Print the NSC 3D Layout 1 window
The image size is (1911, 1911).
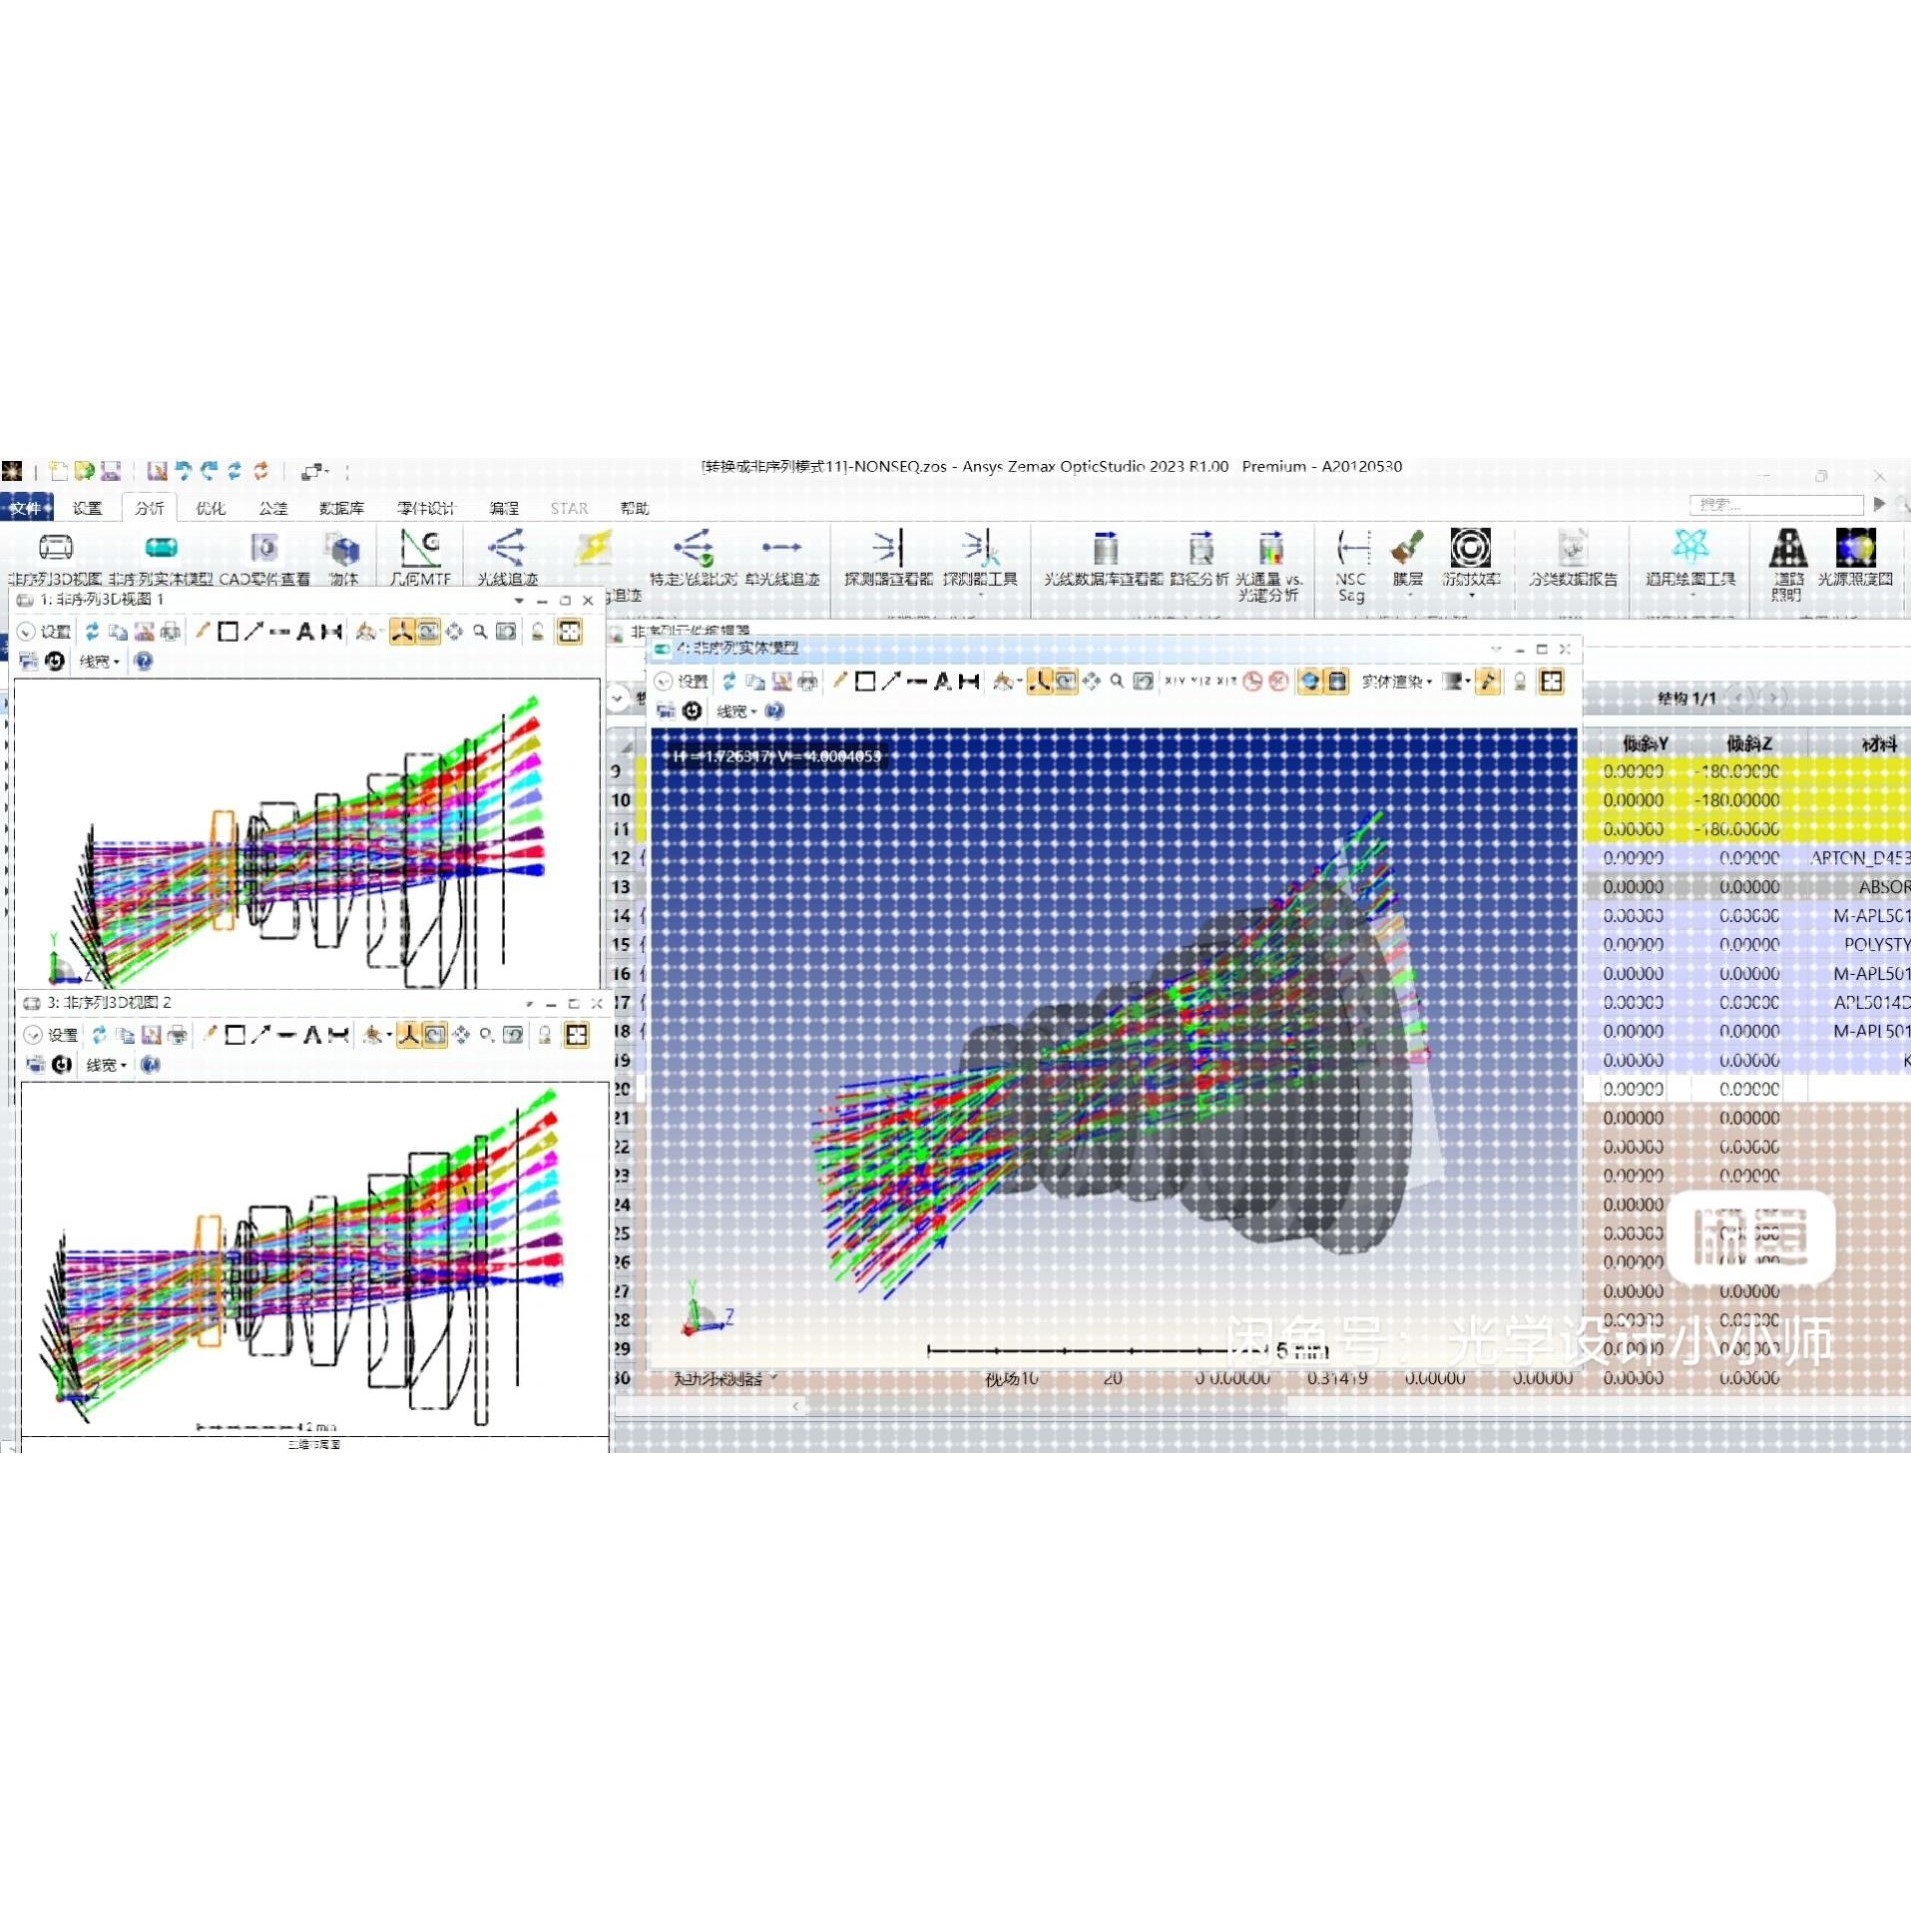click(171, 631)
